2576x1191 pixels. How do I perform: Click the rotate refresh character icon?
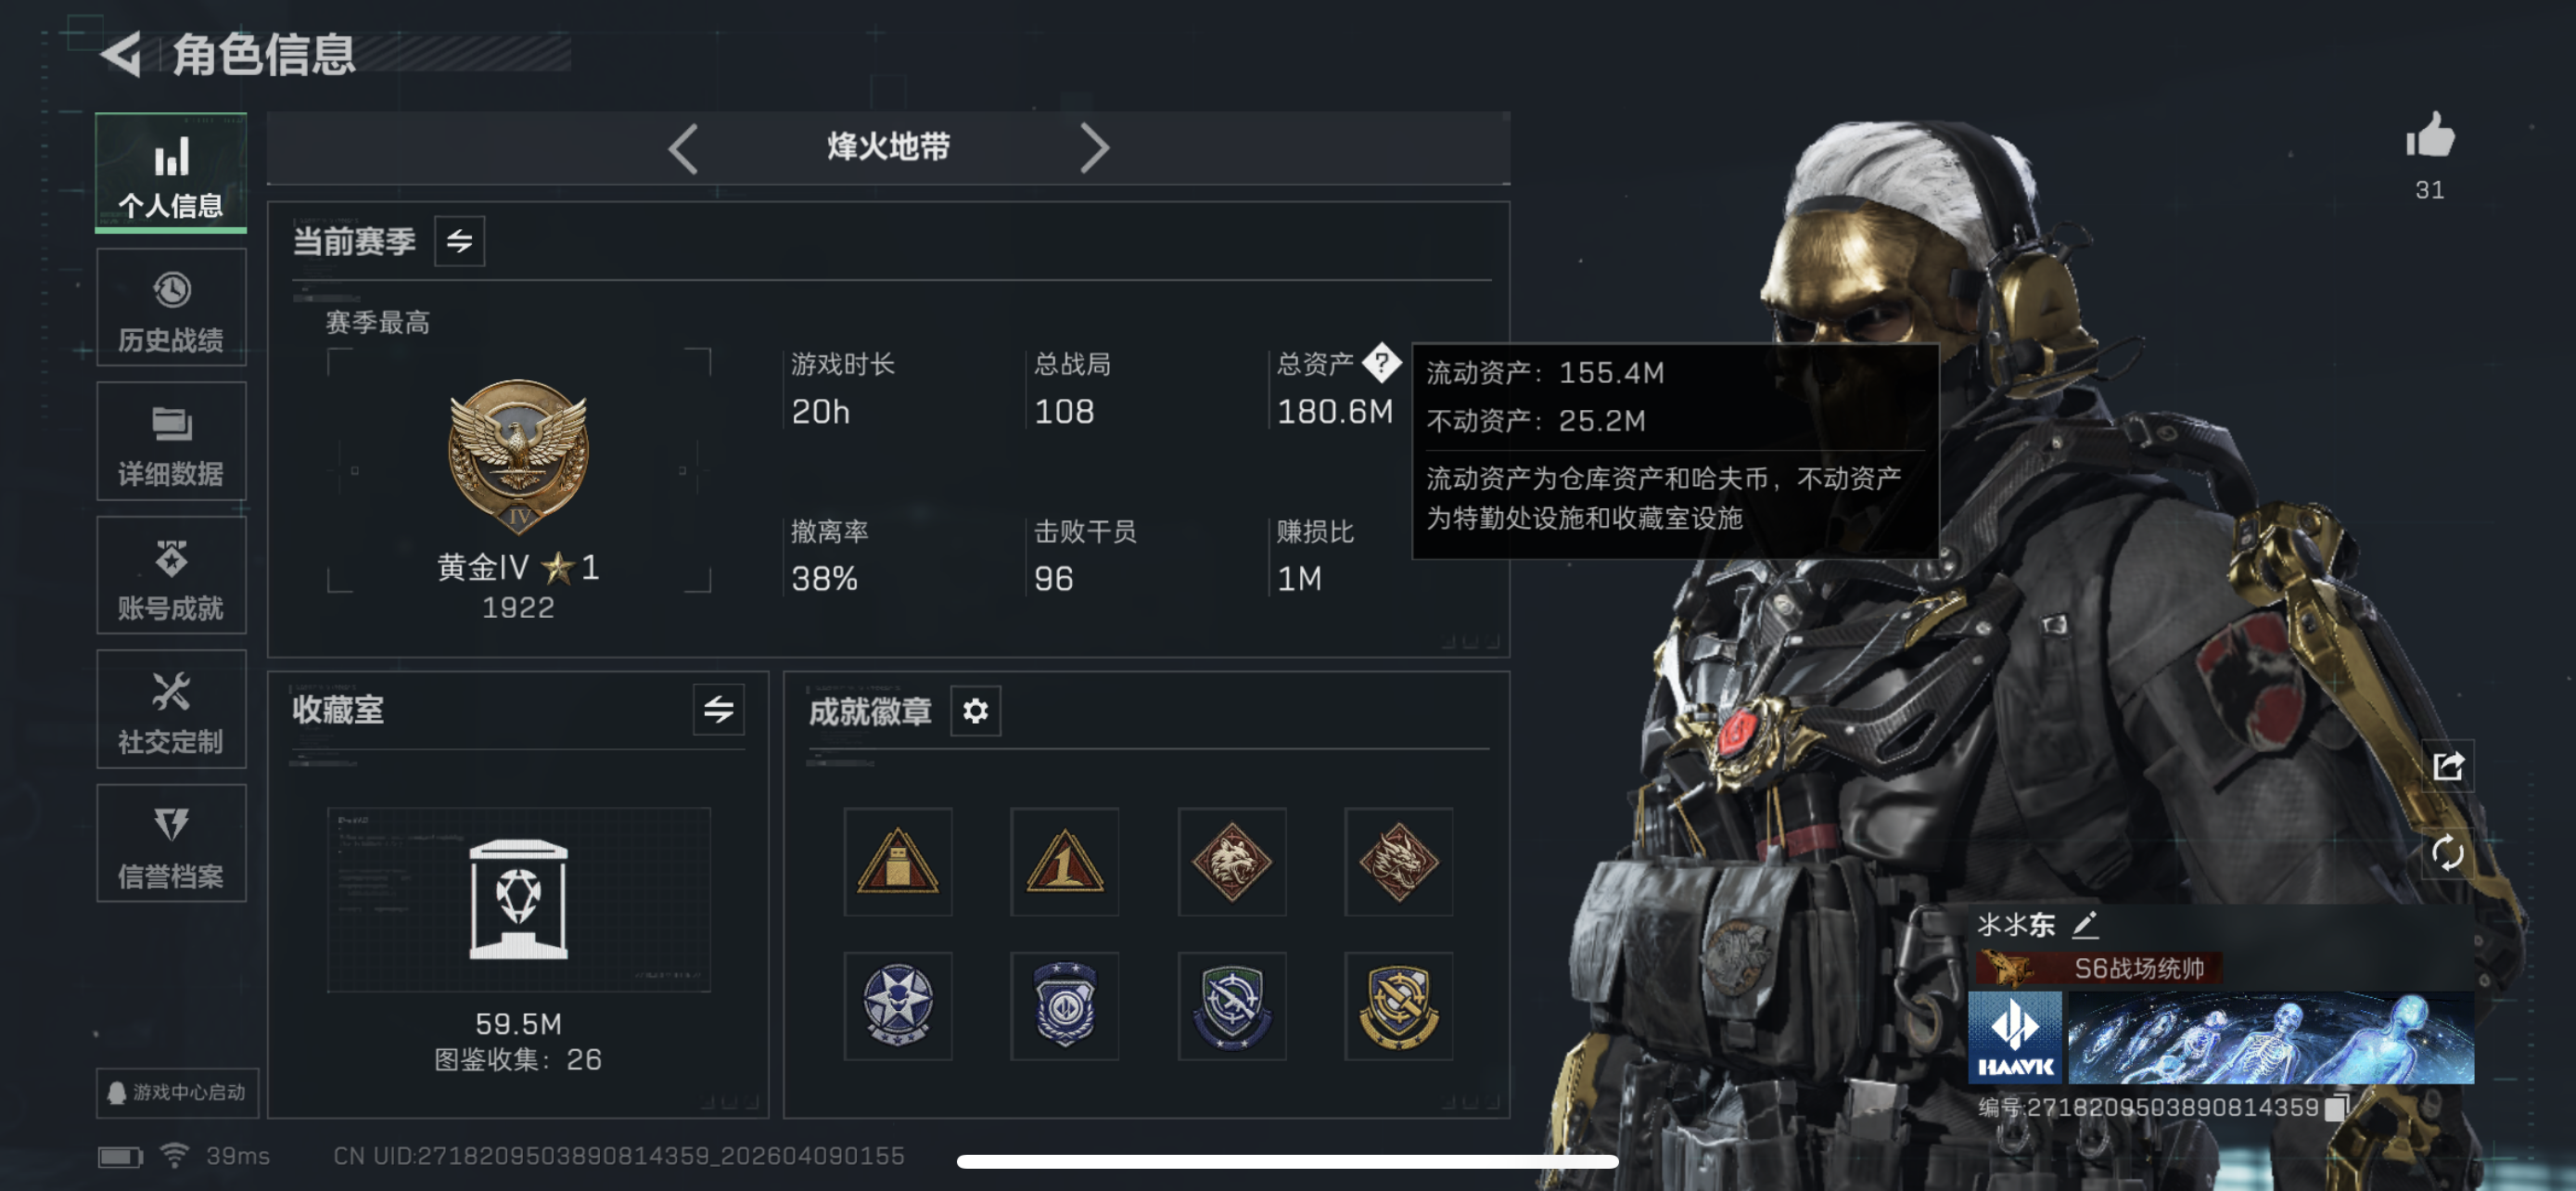click(2447, 852)
